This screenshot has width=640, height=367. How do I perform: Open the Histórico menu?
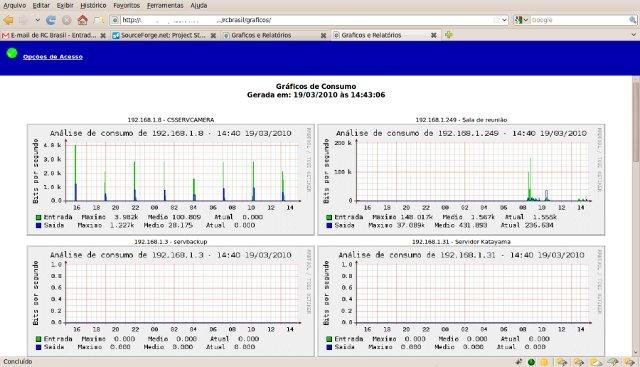click(93, 5)
